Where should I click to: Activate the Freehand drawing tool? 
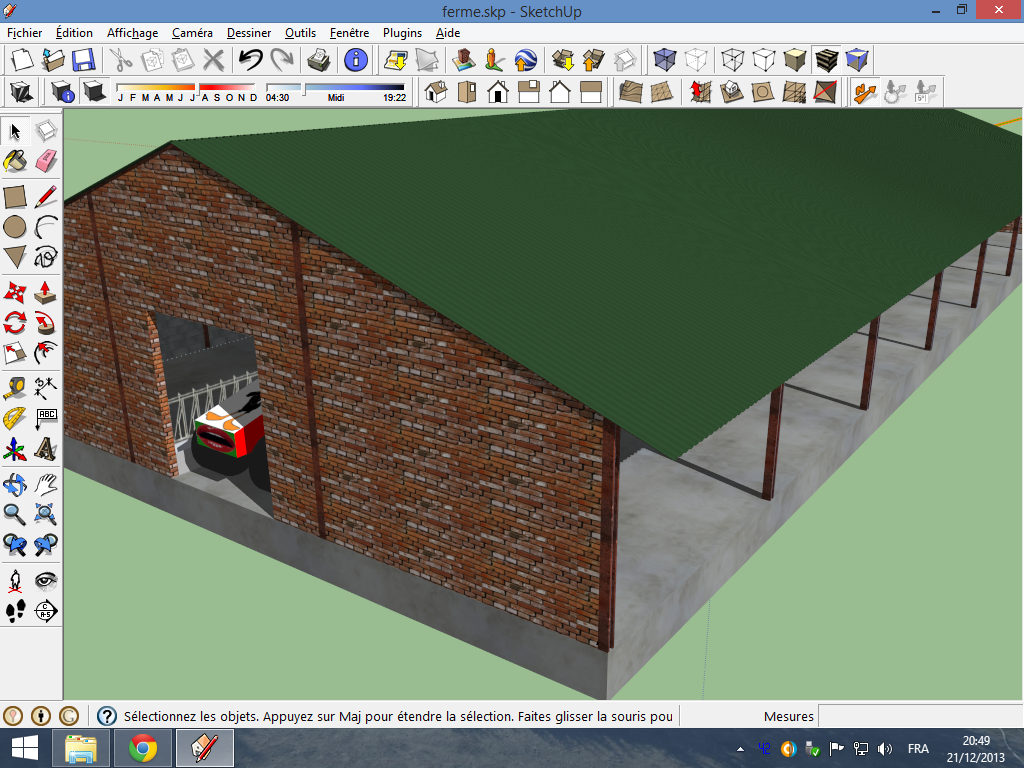click(x=46, y=257)
